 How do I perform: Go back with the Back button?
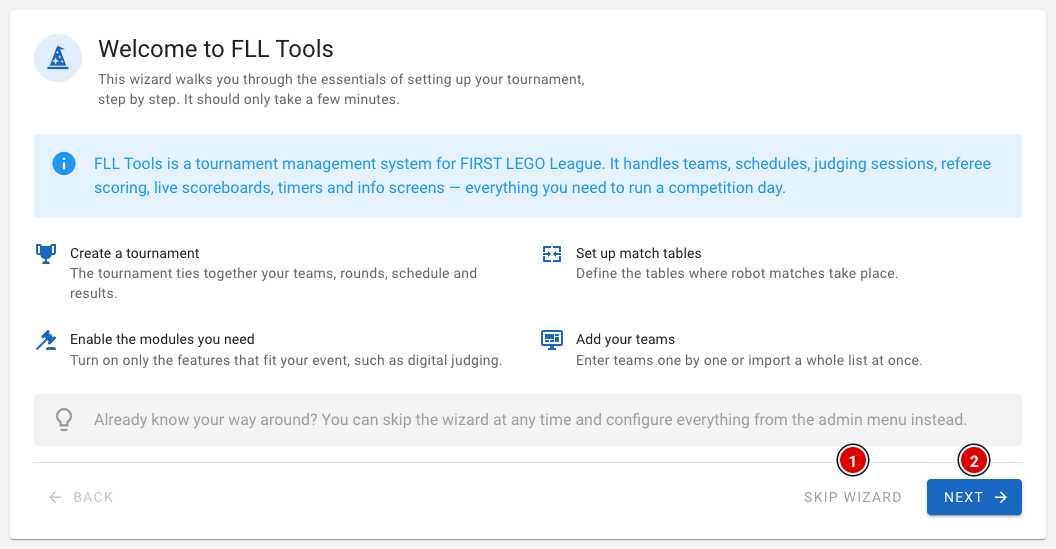click(81, 497)
